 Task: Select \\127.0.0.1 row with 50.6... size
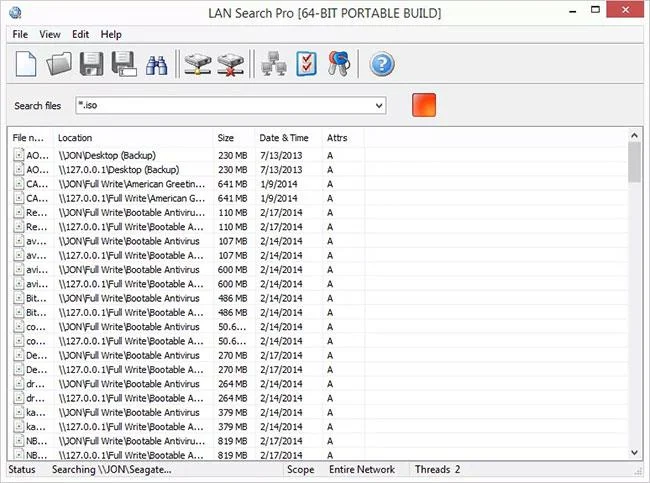click(x=318, y=341)
